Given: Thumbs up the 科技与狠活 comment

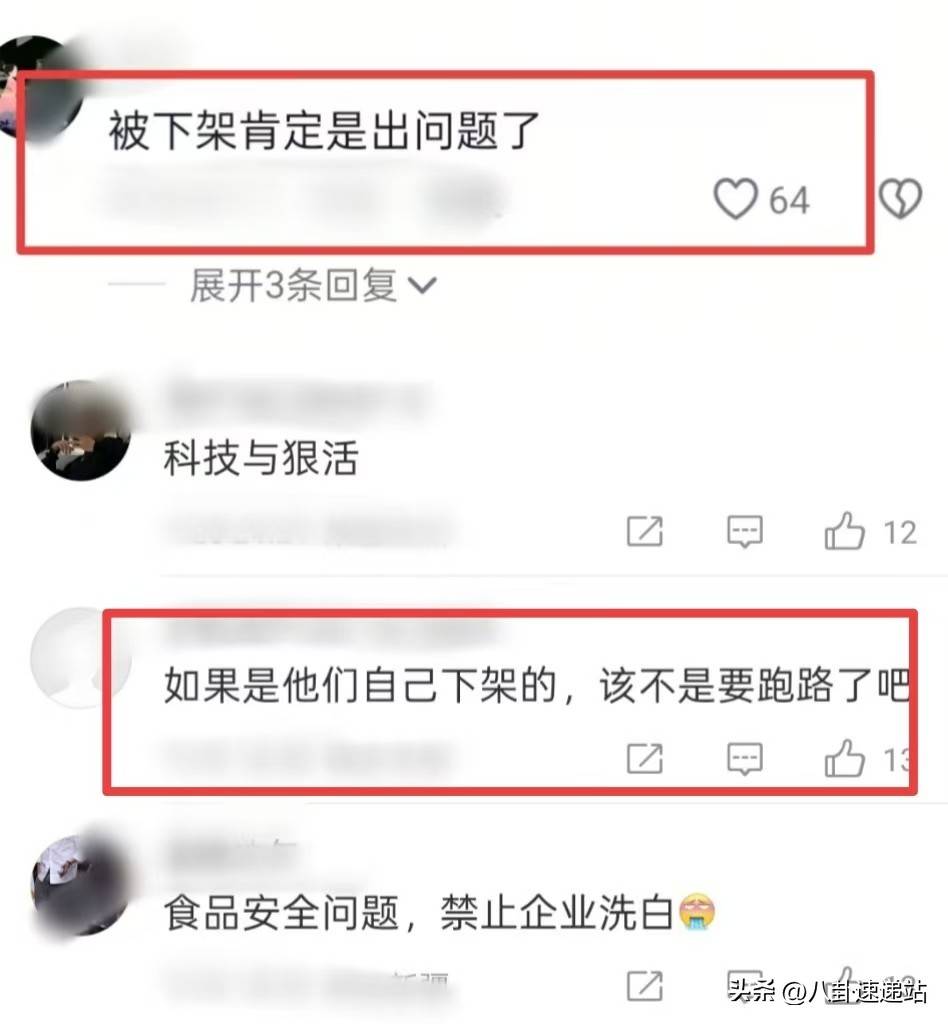Looking at the screenshot, I should [844, 530].
